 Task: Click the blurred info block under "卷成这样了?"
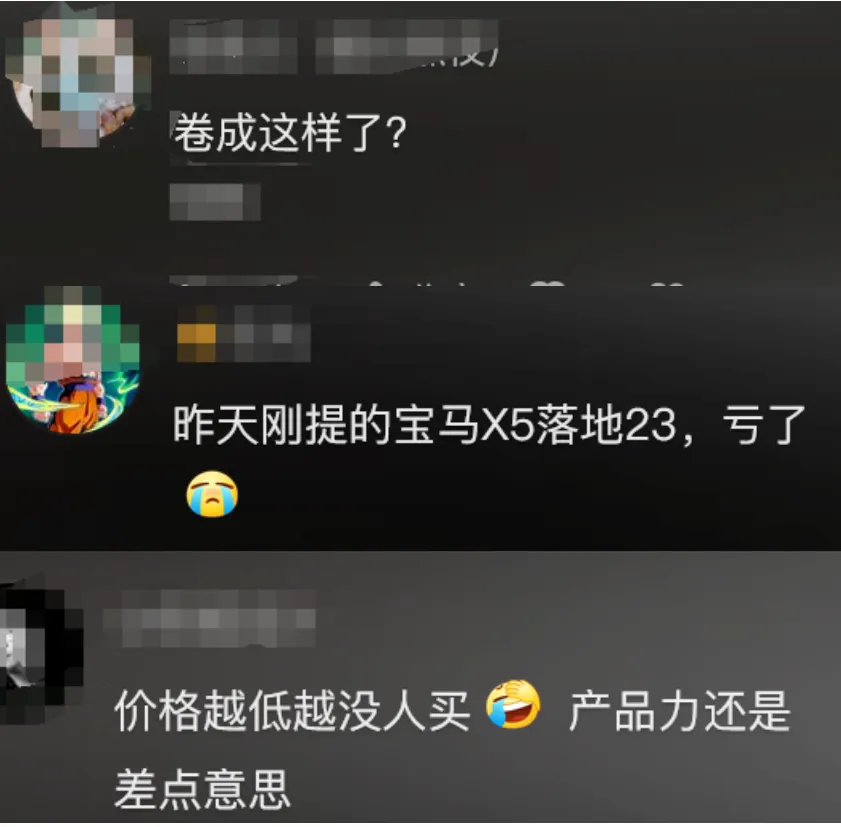215,202
